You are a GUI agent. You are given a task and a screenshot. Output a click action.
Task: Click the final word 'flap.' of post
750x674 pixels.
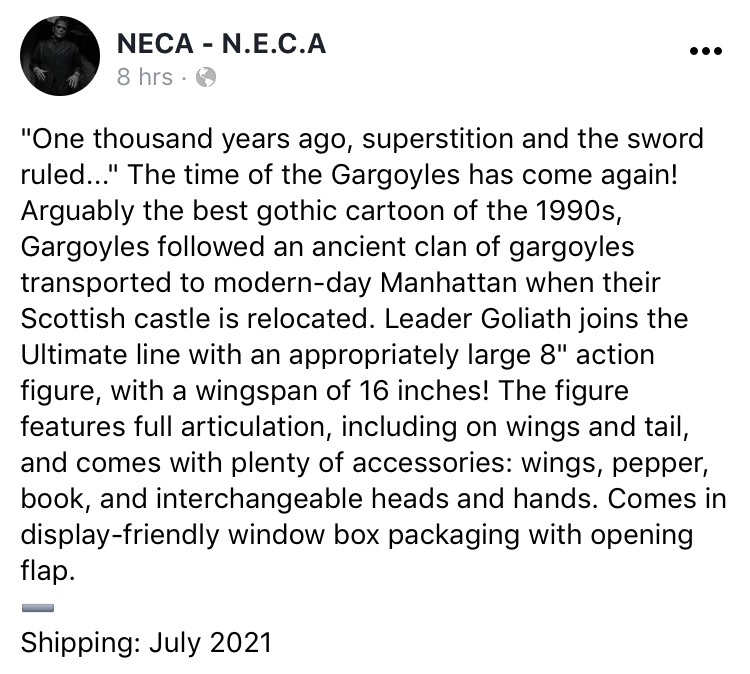(48, 571)
